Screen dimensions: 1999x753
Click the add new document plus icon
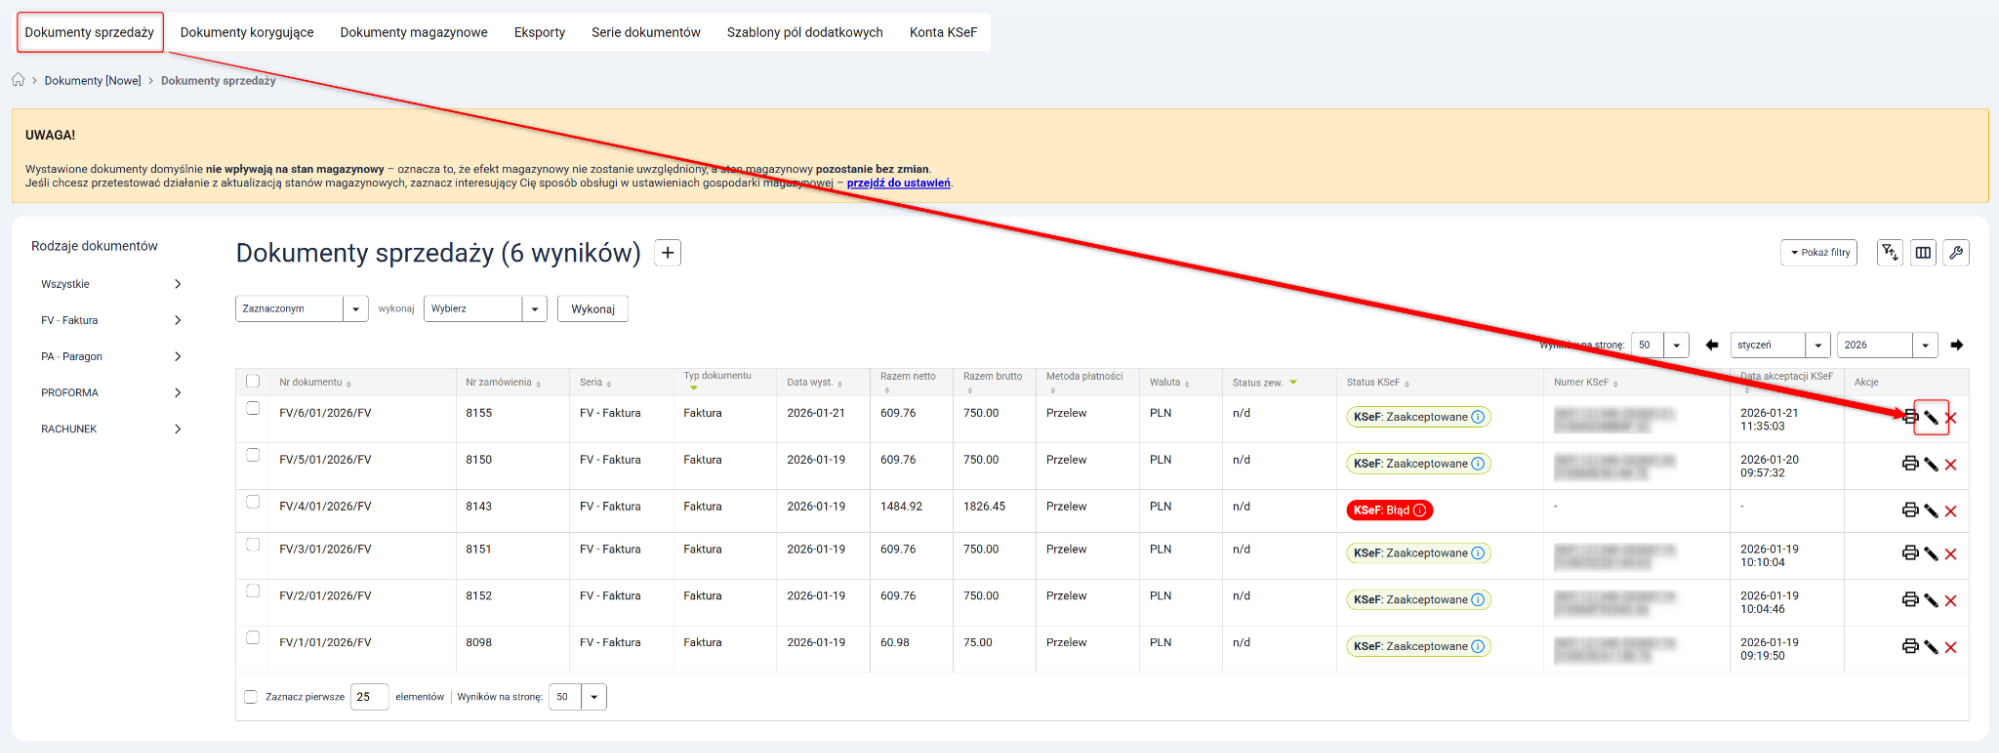tap(668, 253)
